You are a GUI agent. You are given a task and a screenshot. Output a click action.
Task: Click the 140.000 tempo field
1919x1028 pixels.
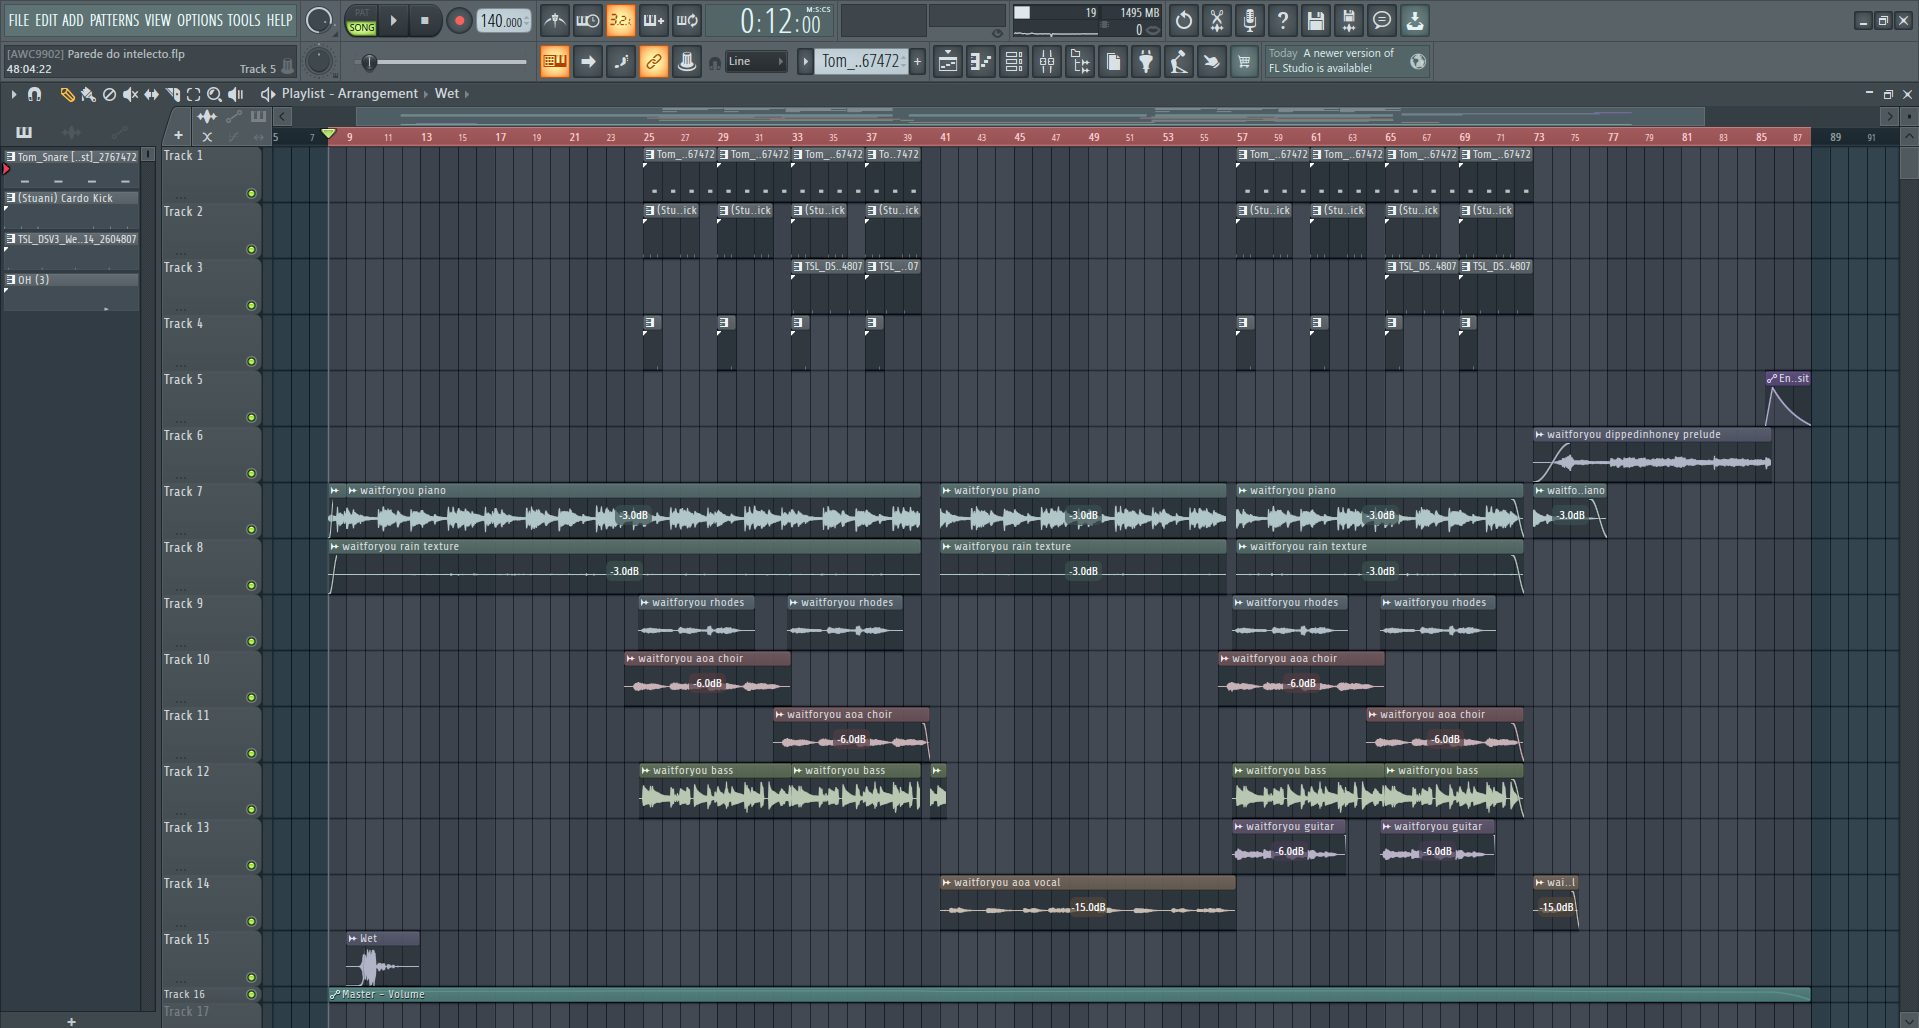pyautogui.click(x=503, y=21)
